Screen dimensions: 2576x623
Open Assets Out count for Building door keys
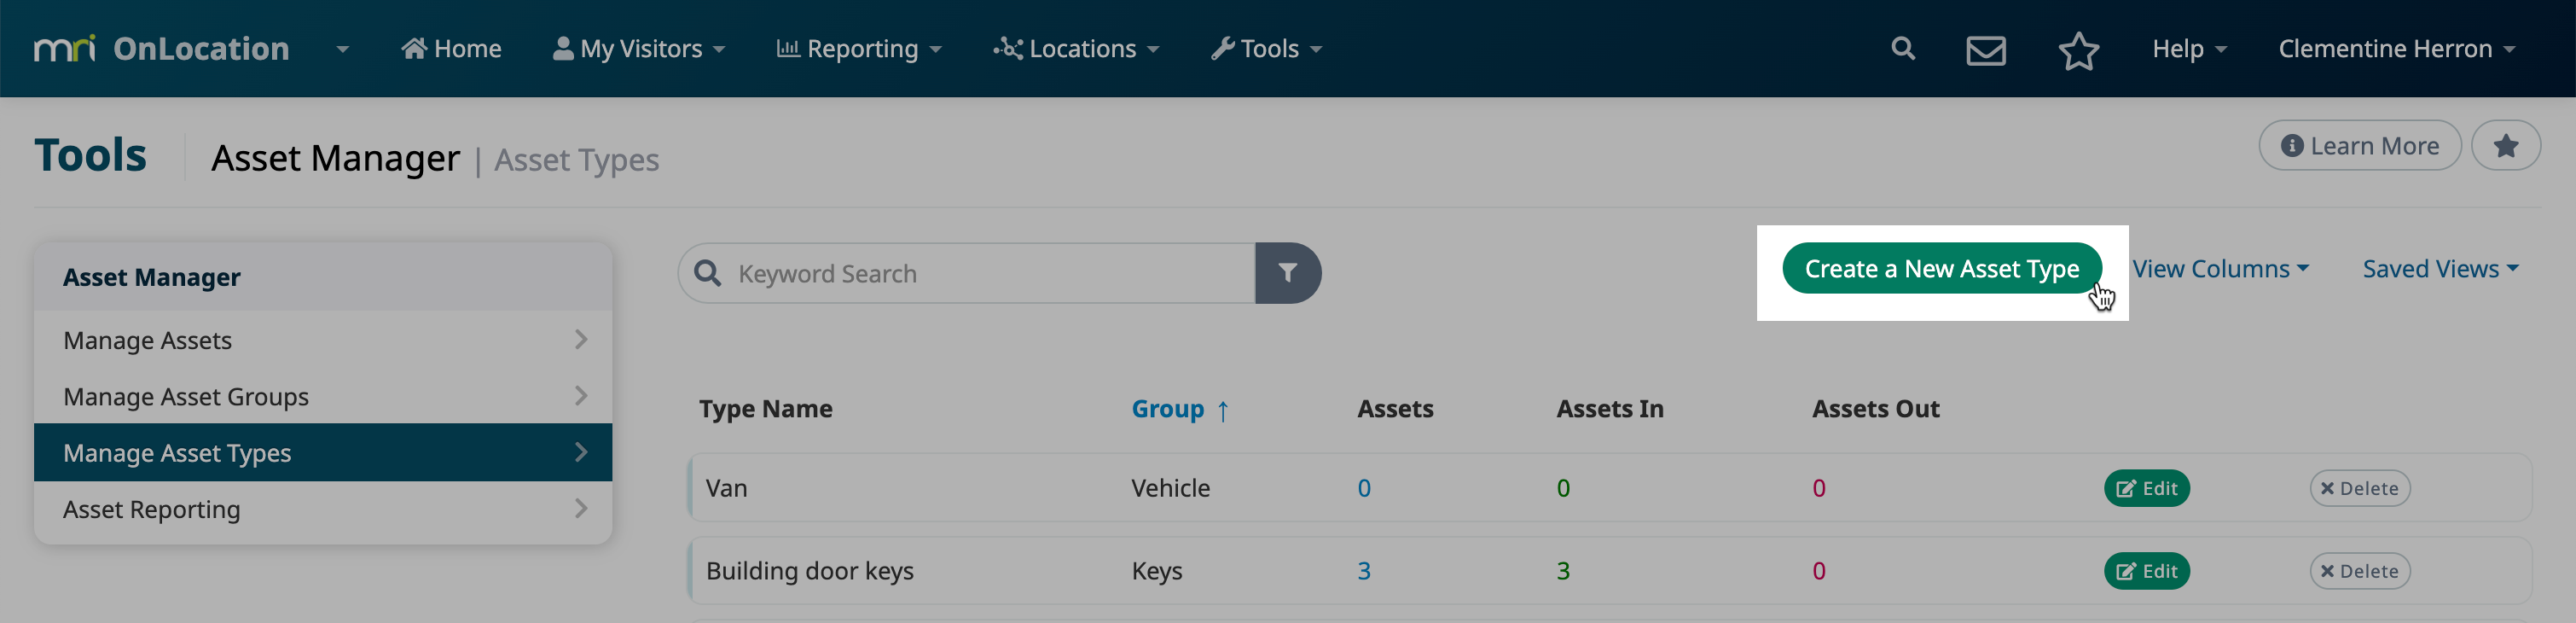pos(1819,571)
